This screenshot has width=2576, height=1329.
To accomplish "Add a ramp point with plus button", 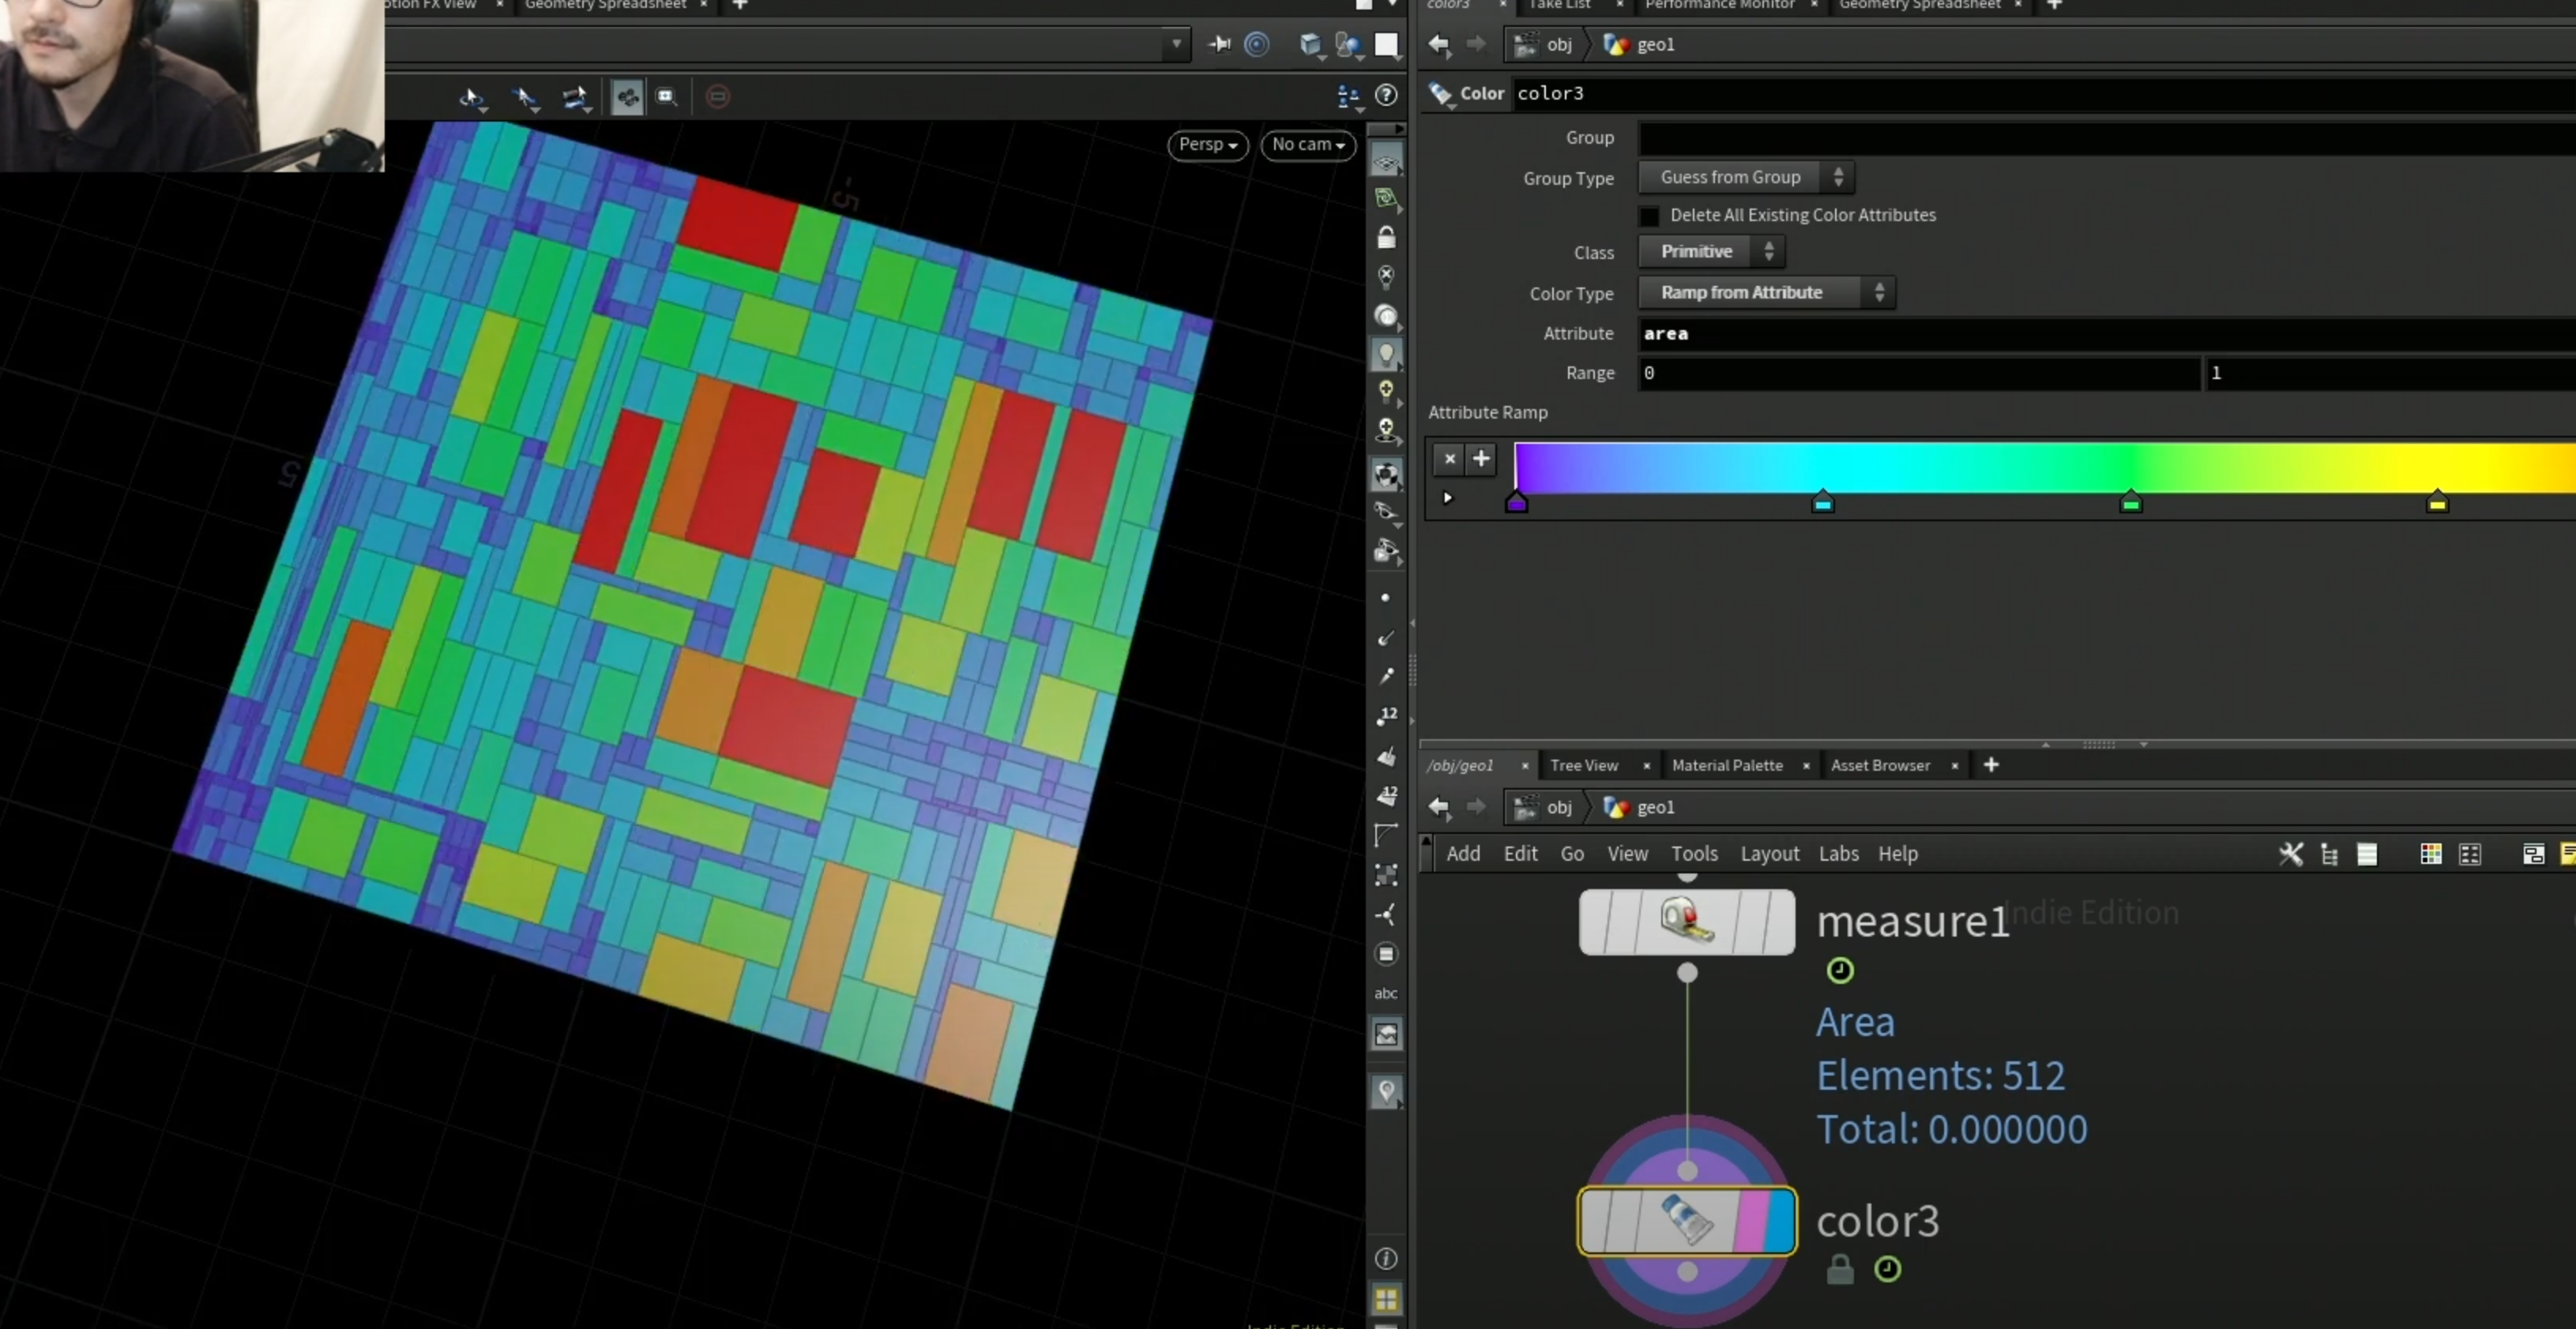I will click(1481, 458).
